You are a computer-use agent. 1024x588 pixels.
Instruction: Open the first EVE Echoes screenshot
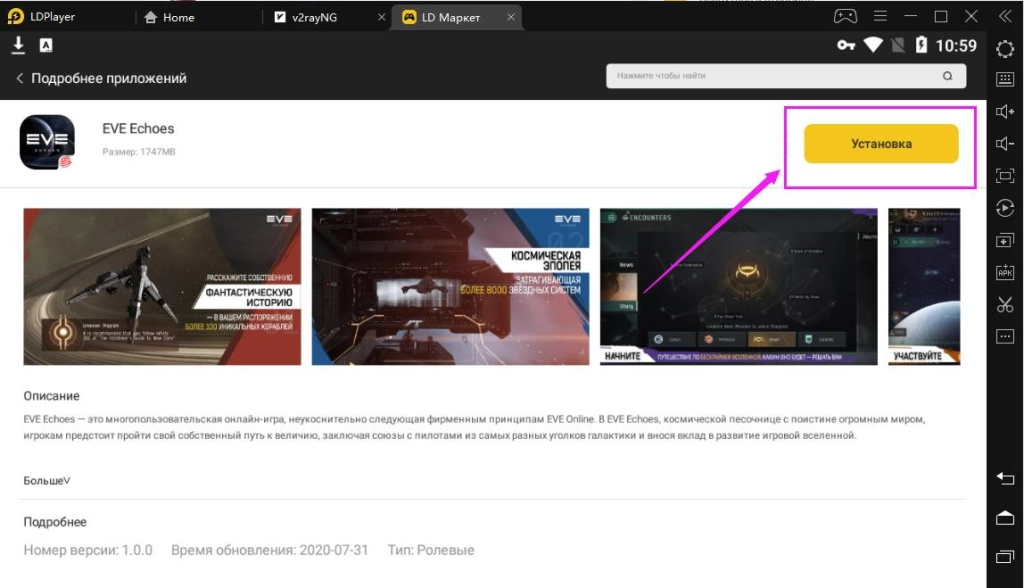tap(162, 287)
